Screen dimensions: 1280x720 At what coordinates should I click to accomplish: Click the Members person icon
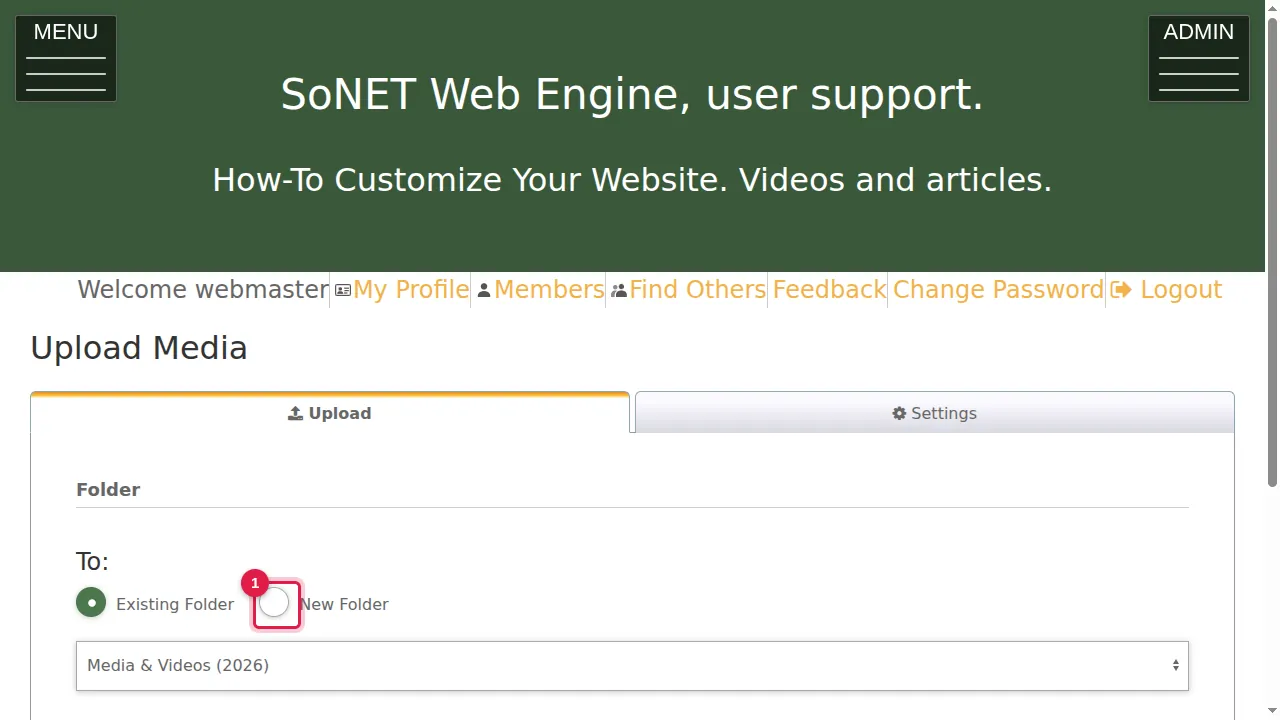(x=484, y=290)
